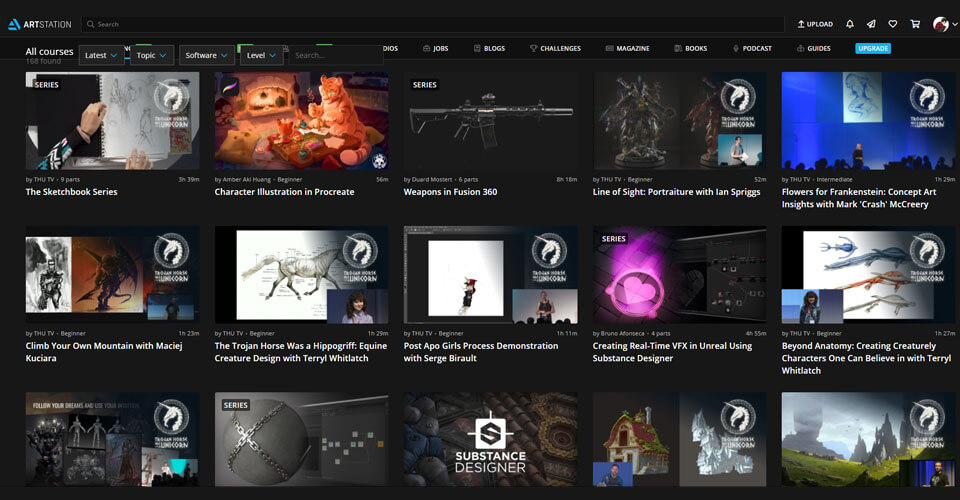Click the search magnifier icon
Image resolution: width=960 pixels, height=500 pixels.
(91, 24)
